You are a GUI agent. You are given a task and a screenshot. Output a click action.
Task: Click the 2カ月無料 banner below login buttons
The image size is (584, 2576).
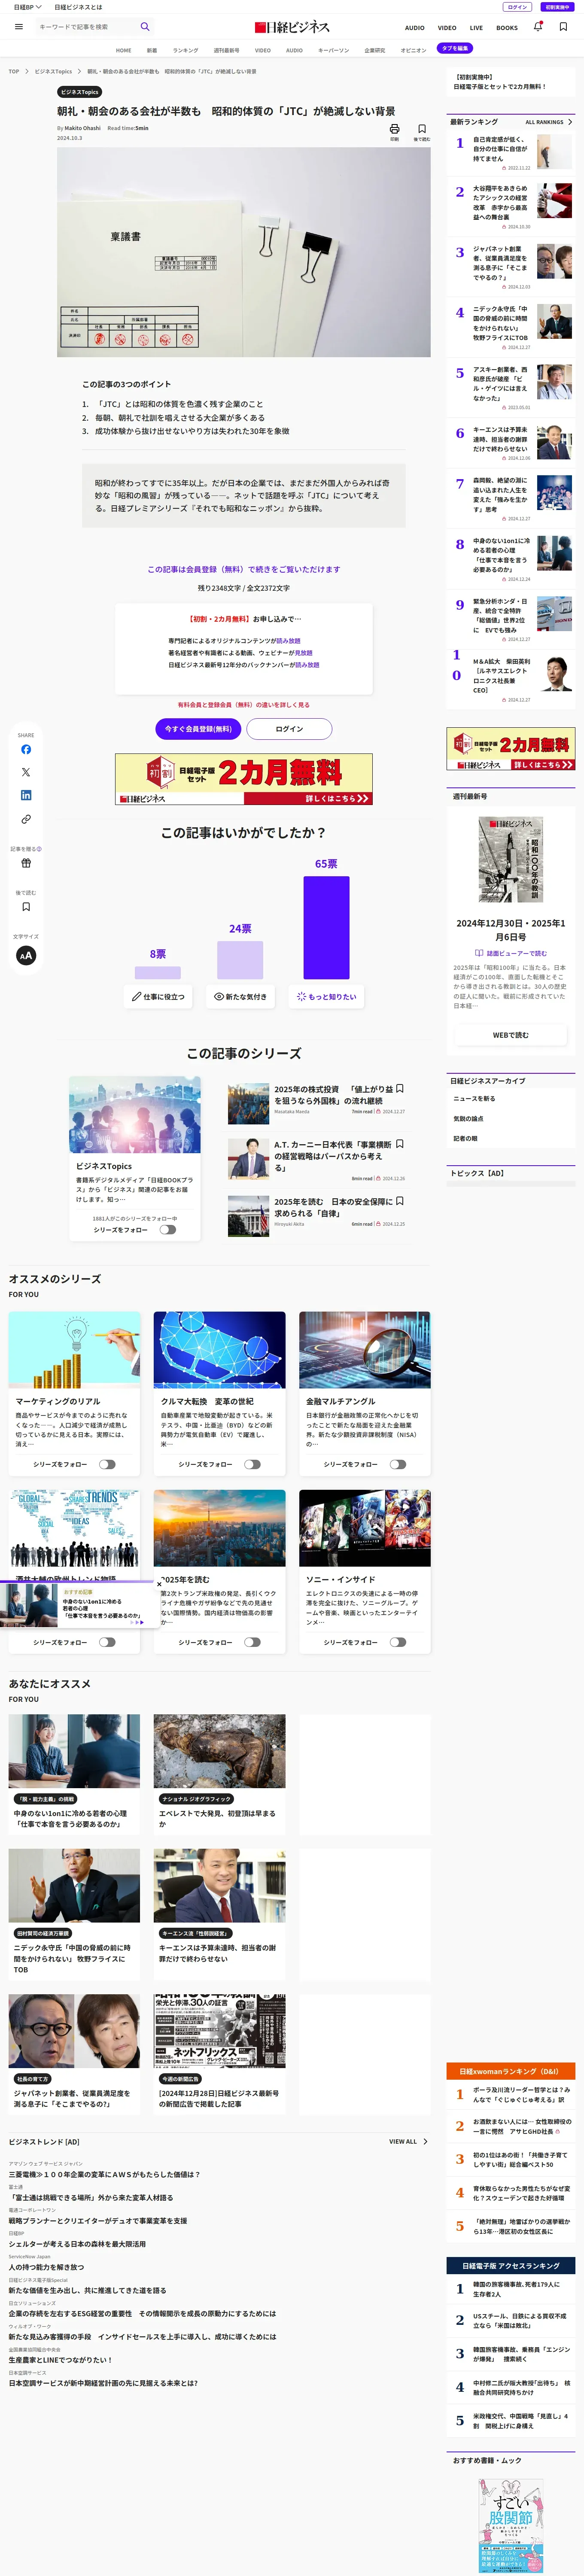(x=244, y=779)
